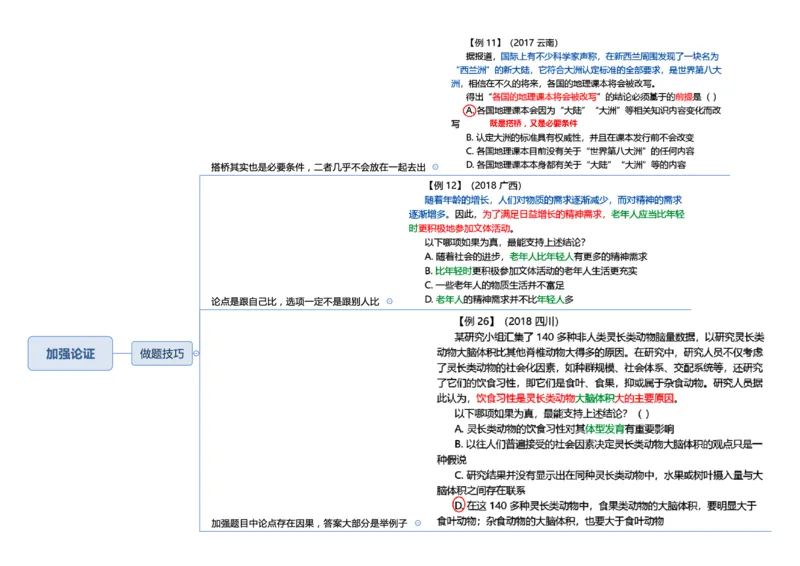Click question line 得出"各国的地理课本将会被改写"的结论
This screenshot has height=566, width=800.
tap(591, 96)
